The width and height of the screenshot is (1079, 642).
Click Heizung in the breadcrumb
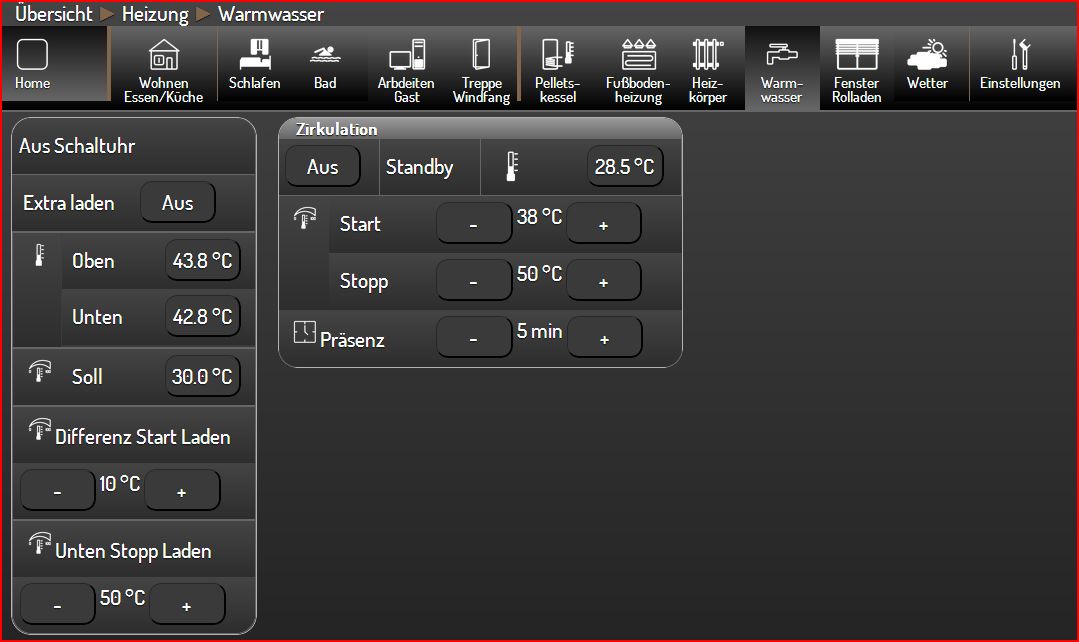(x=155, y=14)
